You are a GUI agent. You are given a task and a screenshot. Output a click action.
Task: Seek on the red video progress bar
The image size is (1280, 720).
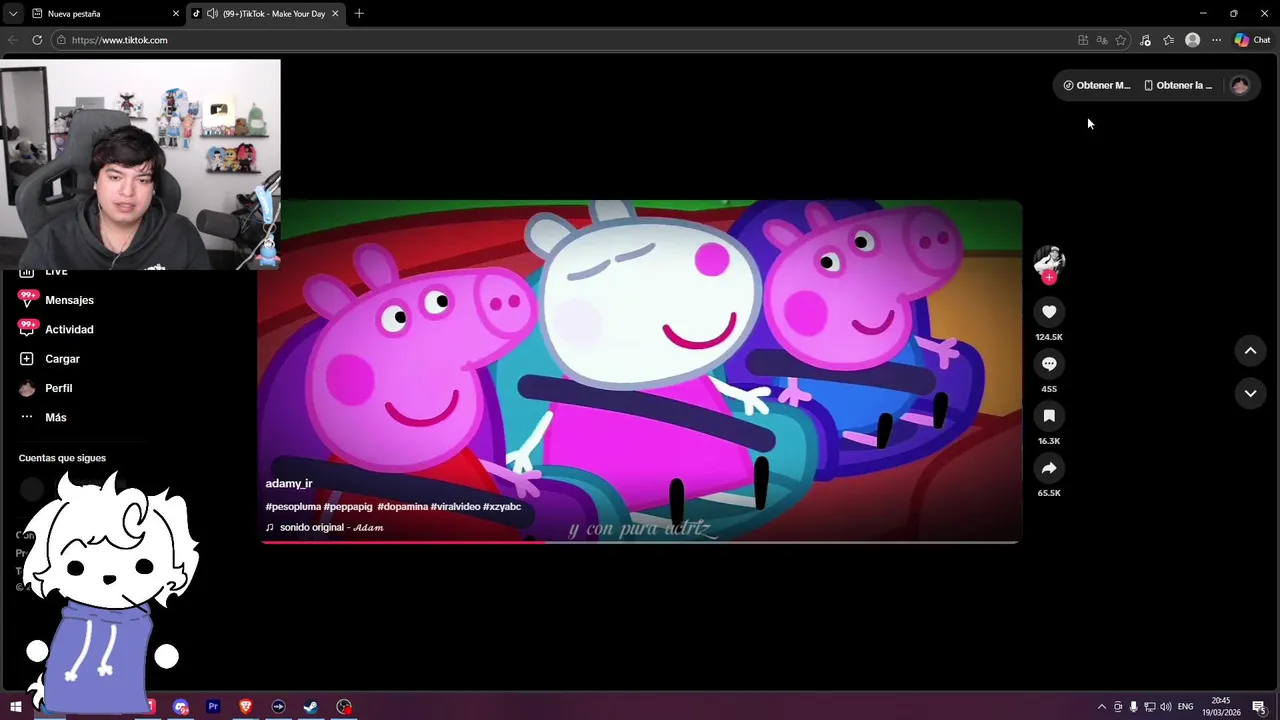pyautogui.click(x=640, y=542)
